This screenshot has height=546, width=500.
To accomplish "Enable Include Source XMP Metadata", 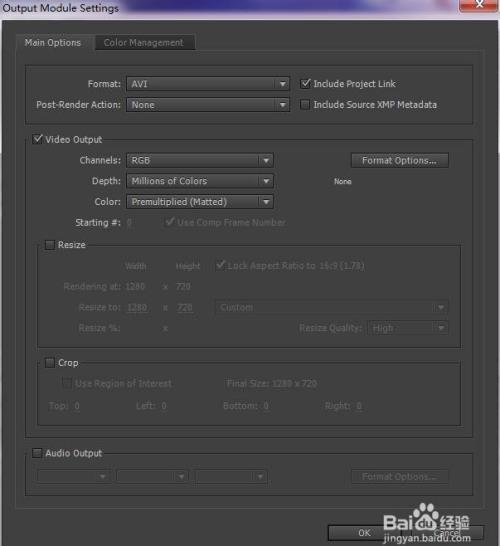I will pos(305,104).
